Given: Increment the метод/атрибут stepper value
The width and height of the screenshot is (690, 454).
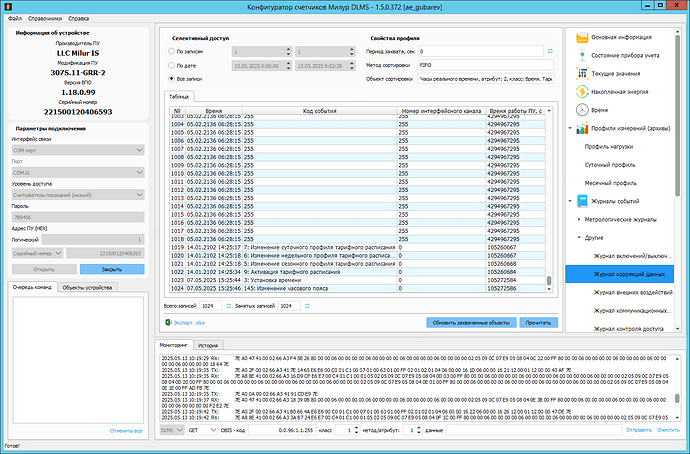Looking at the screenshot, I should tap(418, 428).
